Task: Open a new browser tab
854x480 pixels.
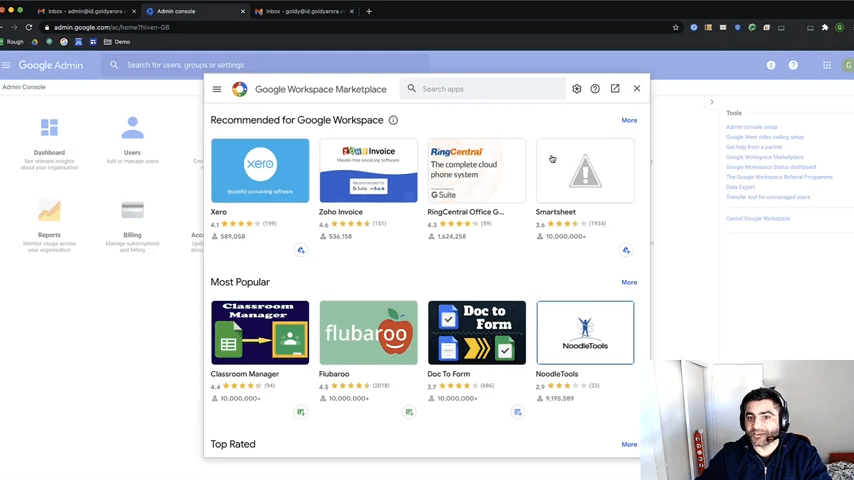Action: (x=369, y=11)
